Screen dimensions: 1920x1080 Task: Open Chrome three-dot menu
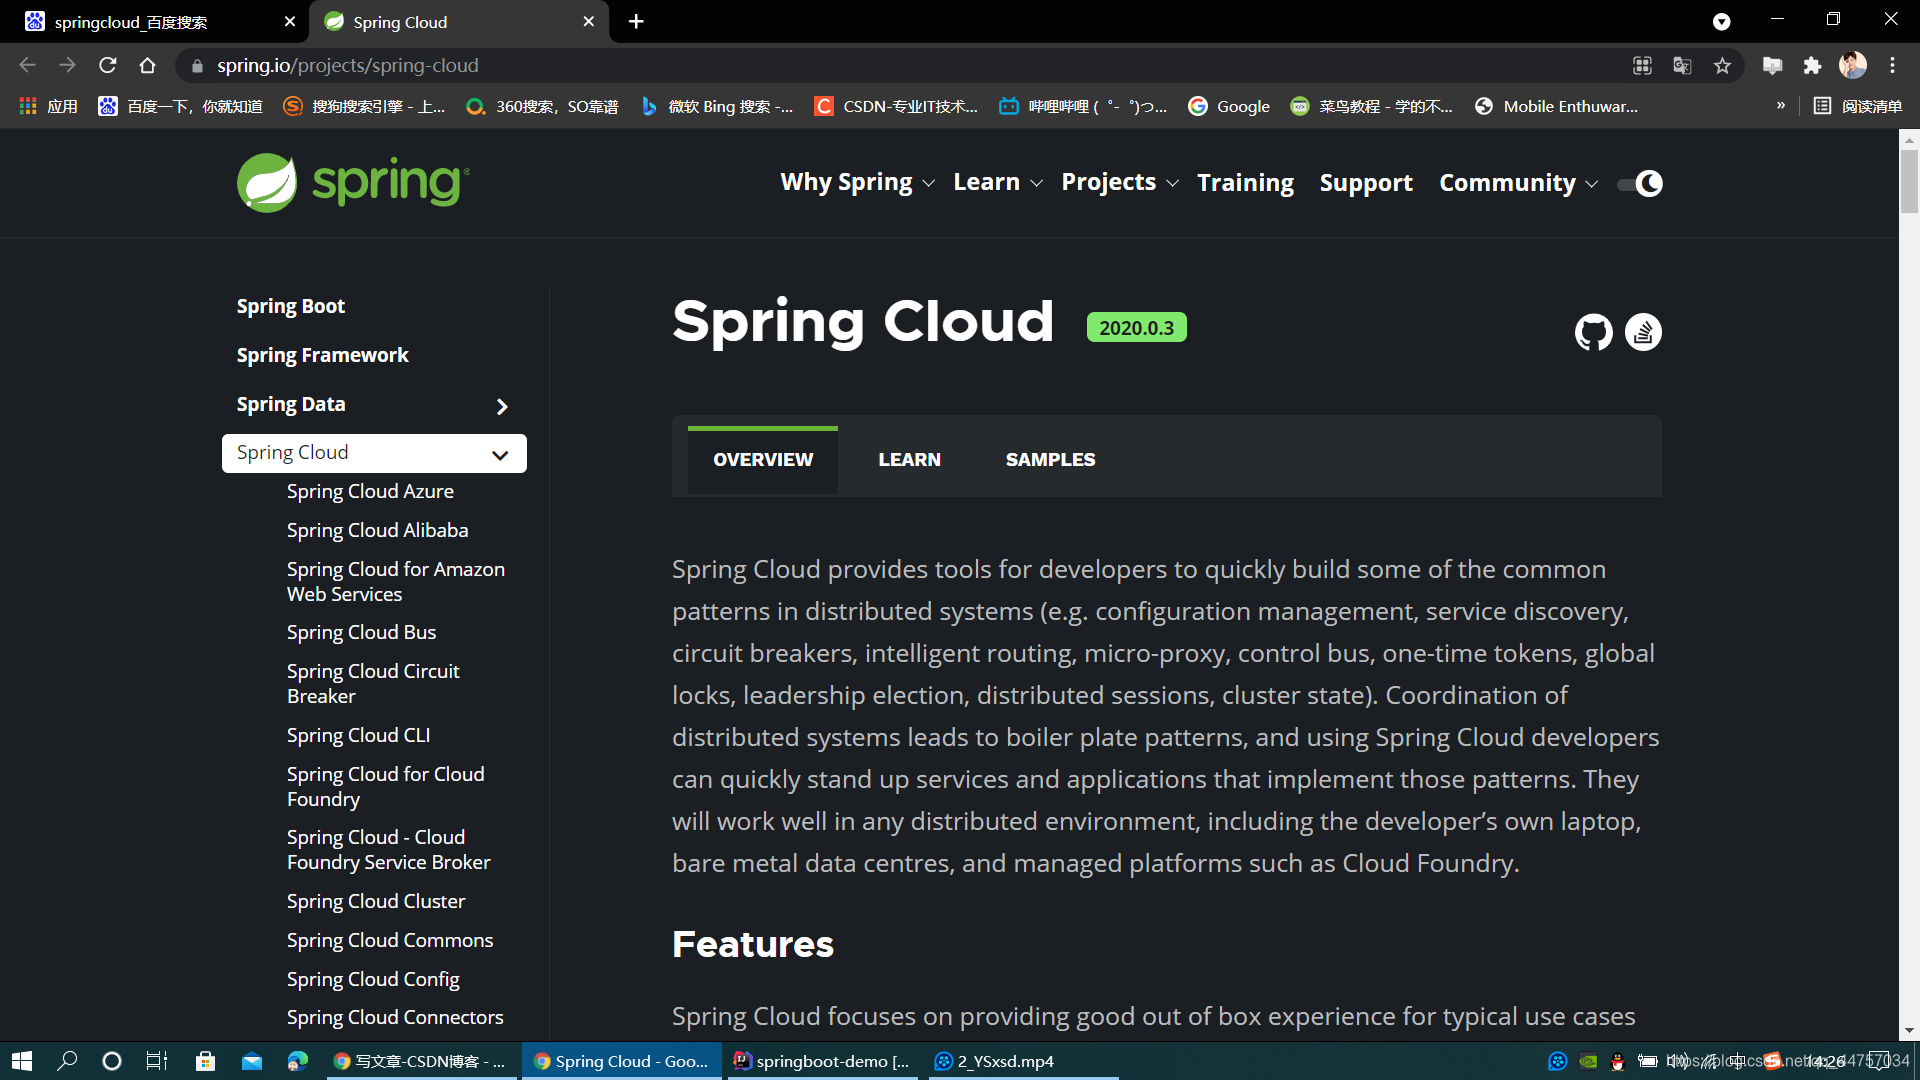[1892, 65]
